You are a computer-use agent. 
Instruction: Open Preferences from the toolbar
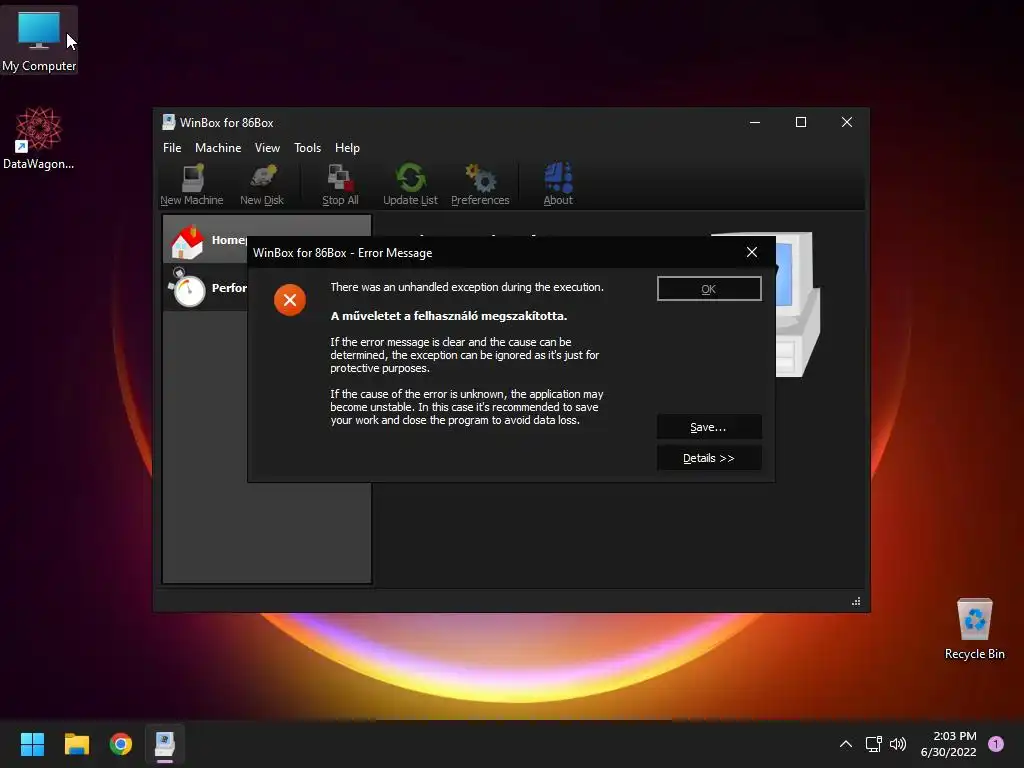tap(480, 185)
